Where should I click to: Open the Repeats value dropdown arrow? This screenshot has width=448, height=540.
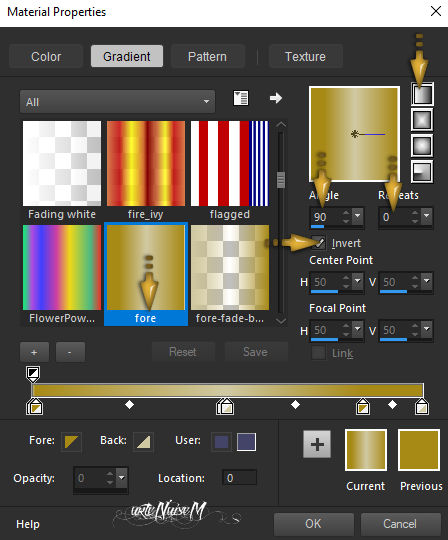(426, 216)
